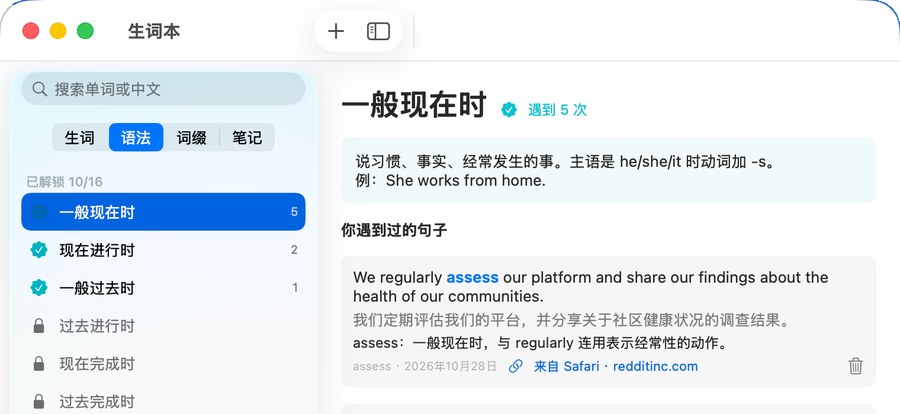Select the 现在进行时 grammar row
The image size is (900, 414).
click(163, 250)
